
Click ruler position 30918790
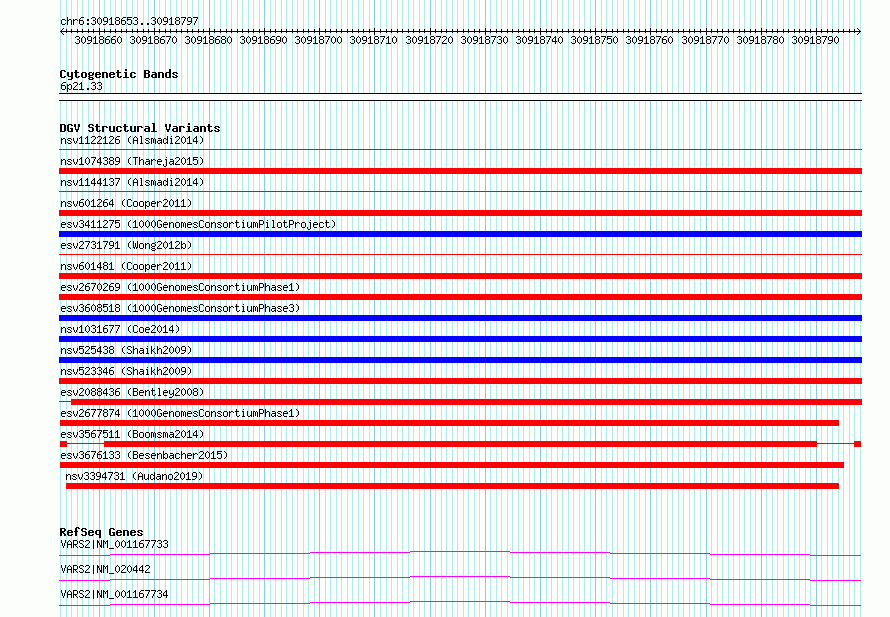click(x=815, y=40)
